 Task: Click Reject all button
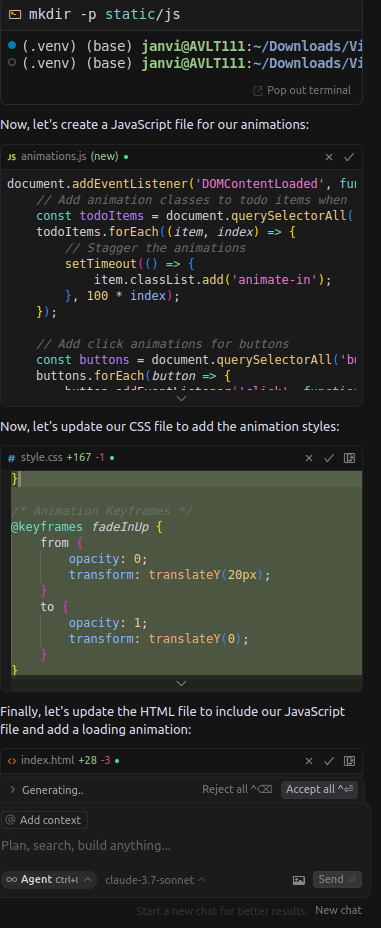pyautogui.click(x=237, y=789)
